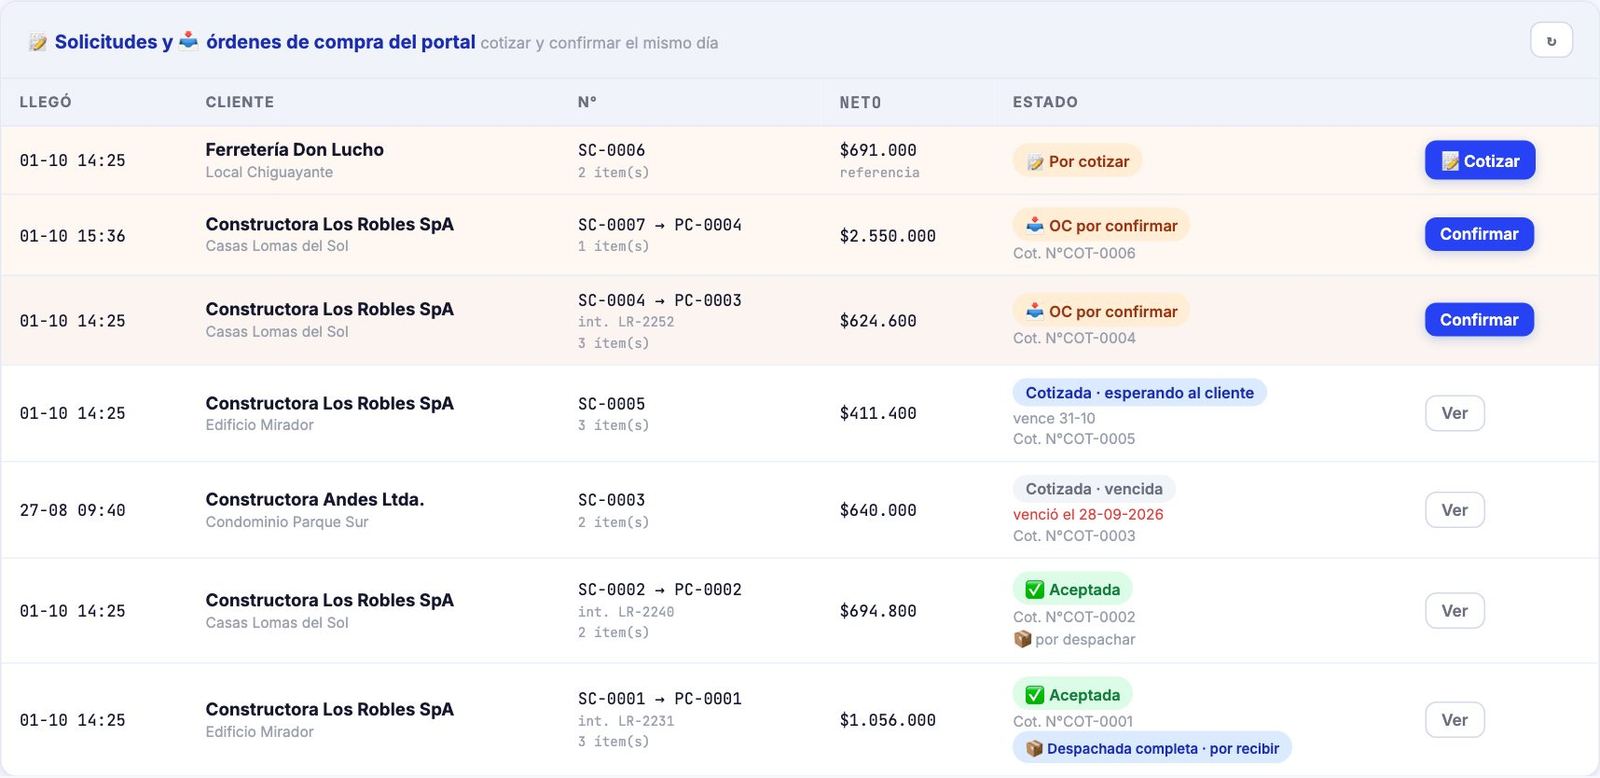Select the NETO column header
1600x778 pixels.
861,102
